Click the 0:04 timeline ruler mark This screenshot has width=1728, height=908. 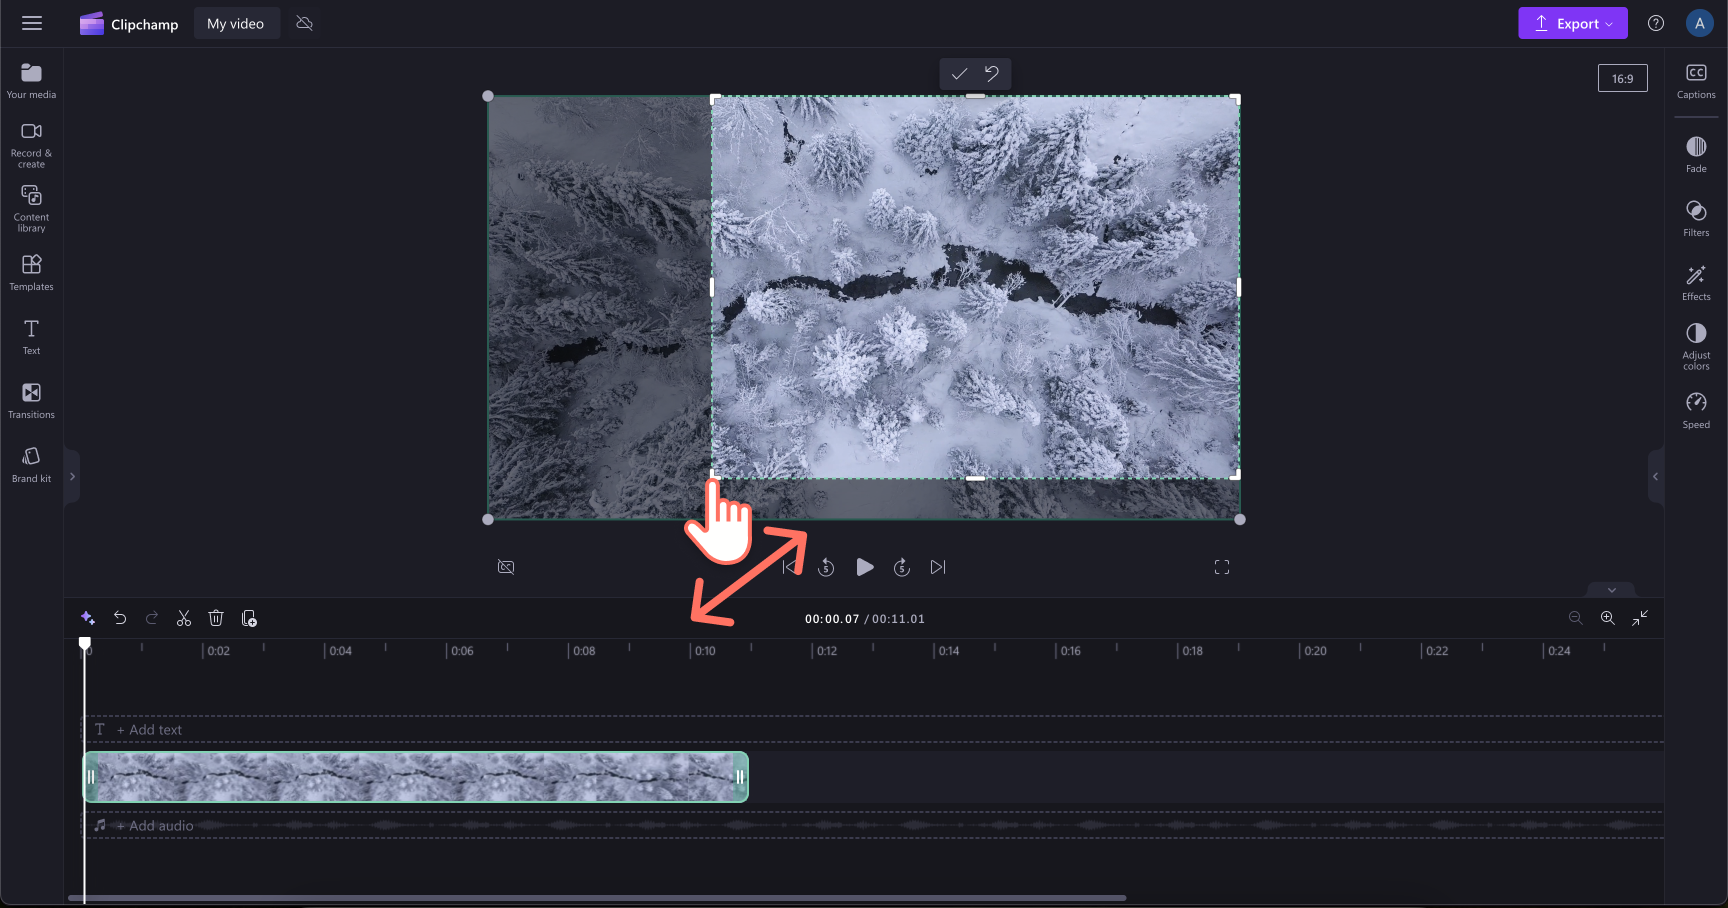tap(339, 651)
